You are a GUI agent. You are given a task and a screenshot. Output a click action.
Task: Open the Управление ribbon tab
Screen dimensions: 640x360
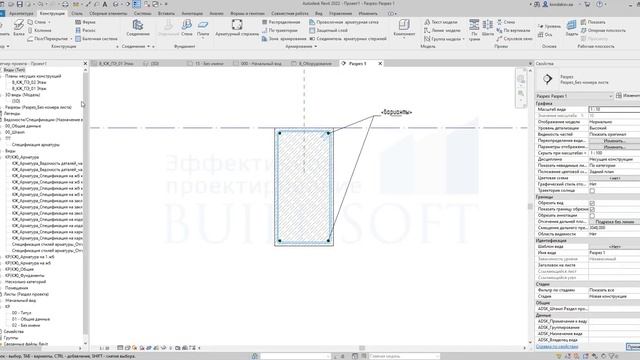point(340,13)
